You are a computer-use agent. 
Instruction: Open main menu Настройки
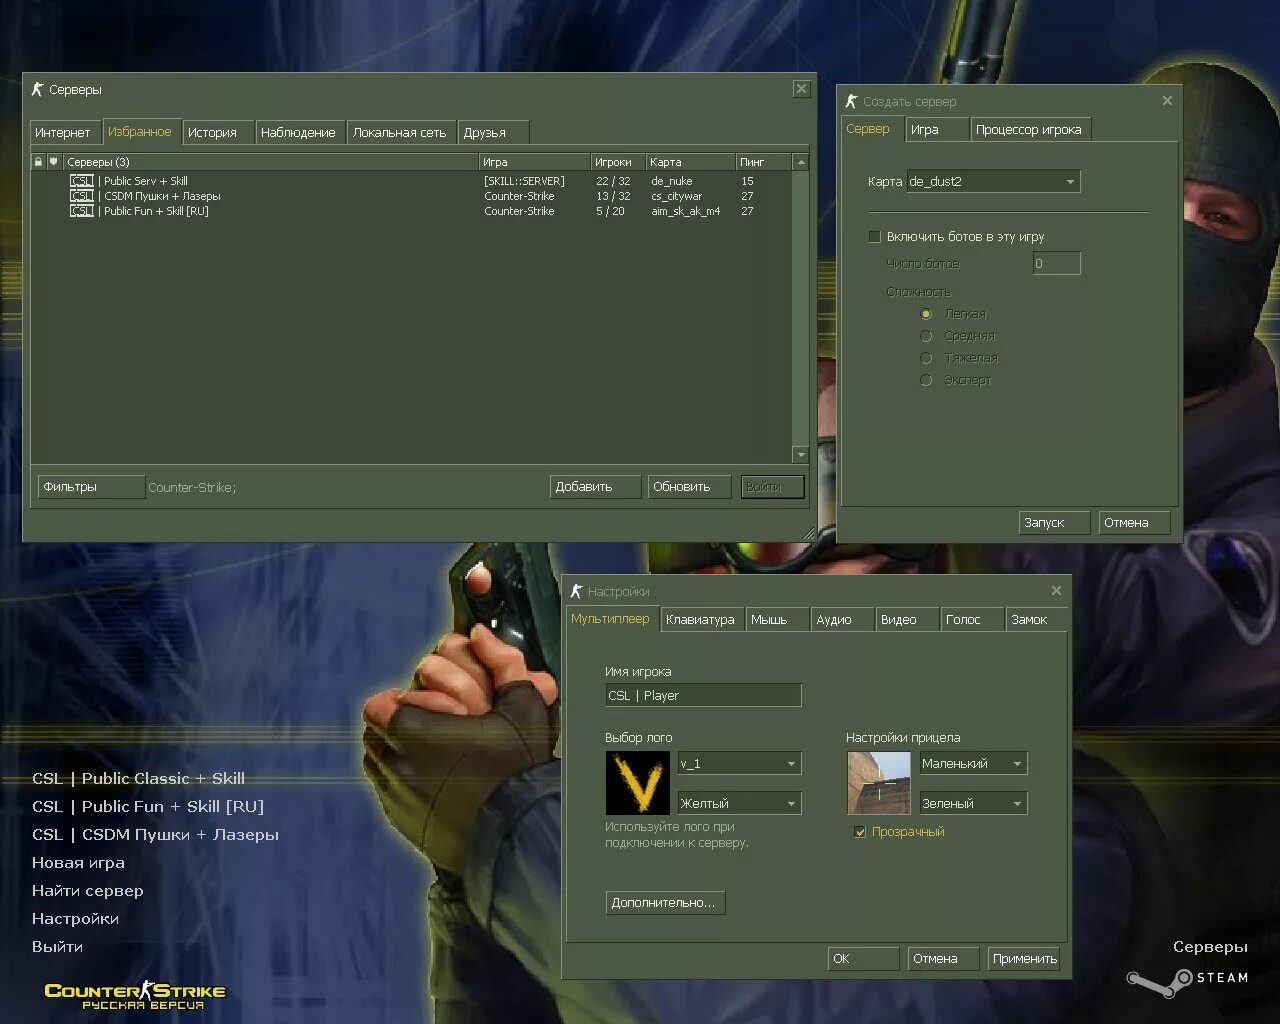pos(75,919)
